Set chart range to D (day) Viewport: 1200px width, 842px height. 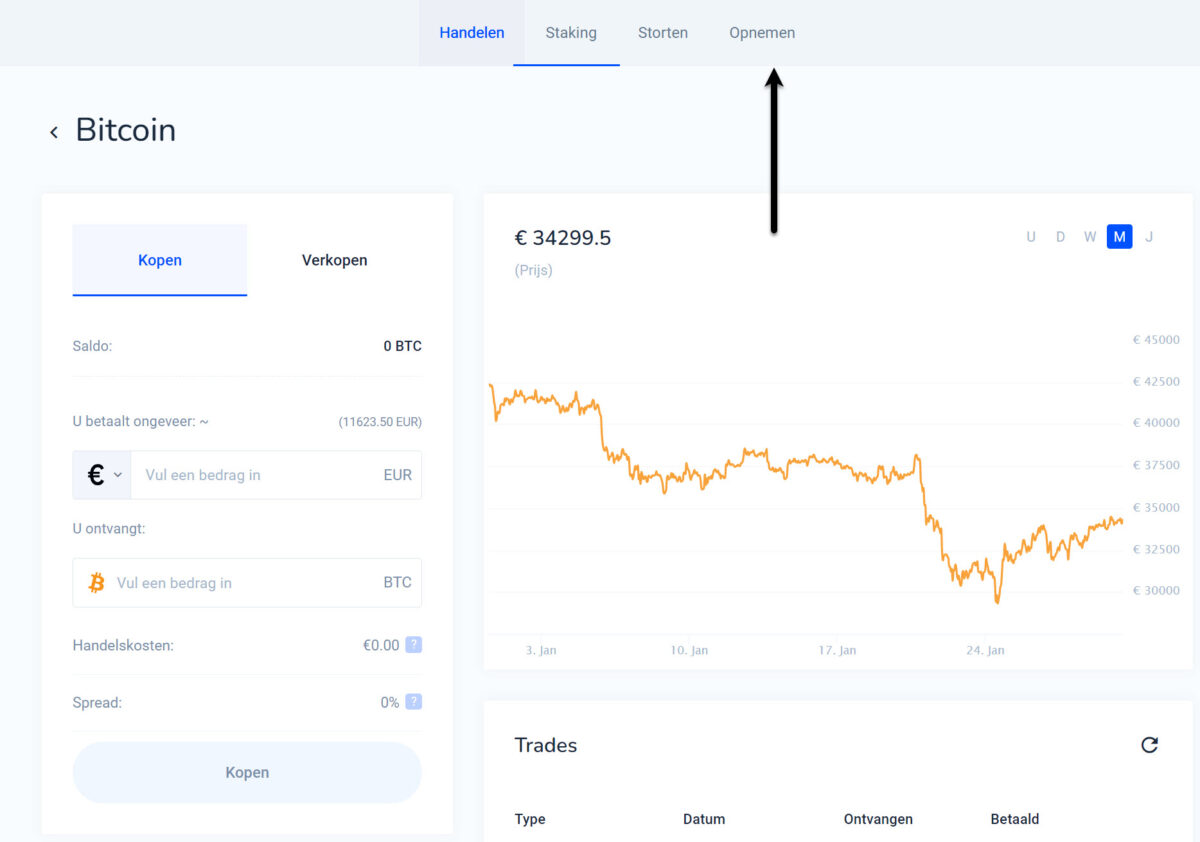click(x=1060, y=237)
